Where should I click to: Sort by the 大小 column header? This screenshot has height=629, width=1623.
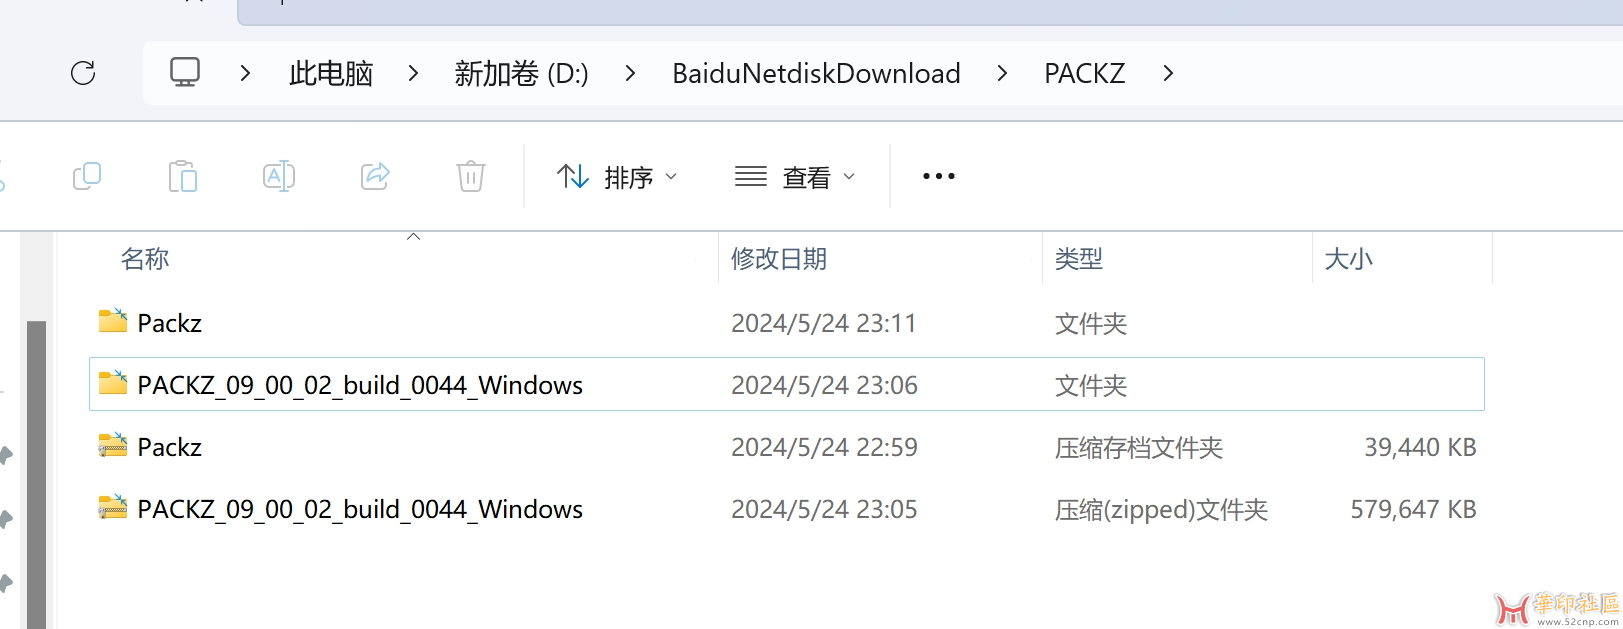point(1348,259)
